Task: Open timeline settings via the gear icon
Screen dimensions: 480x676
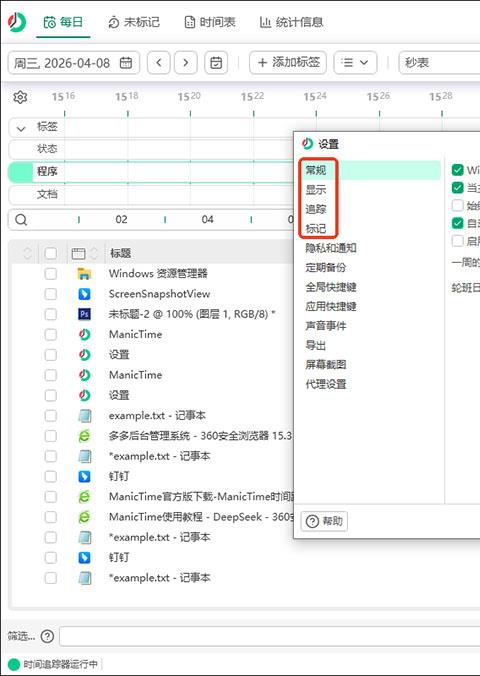Action: pyautogui.click(x=20, y=97)
